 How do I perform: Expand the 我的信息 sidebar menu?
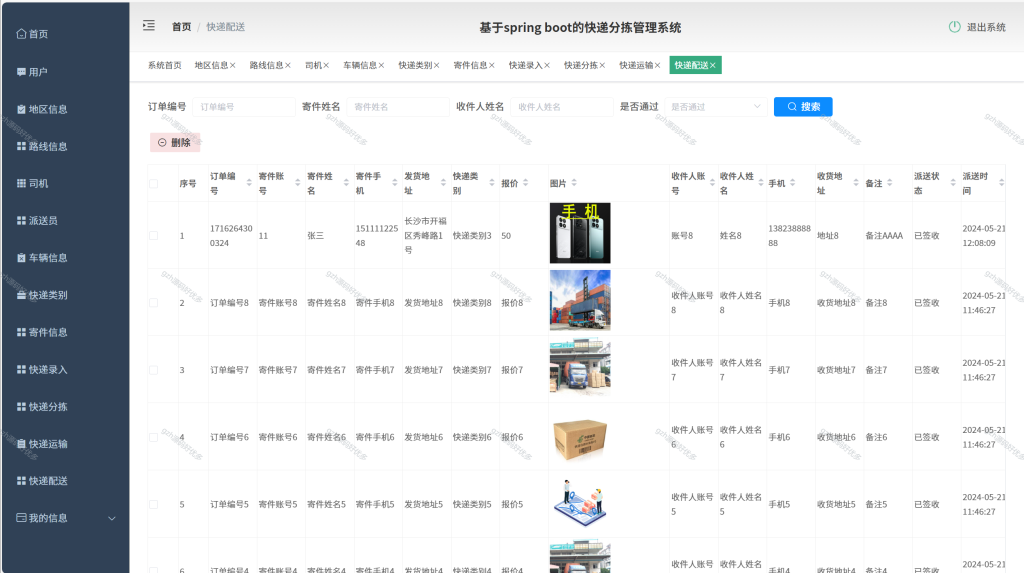pyautogui.click(x=65, y=518)
